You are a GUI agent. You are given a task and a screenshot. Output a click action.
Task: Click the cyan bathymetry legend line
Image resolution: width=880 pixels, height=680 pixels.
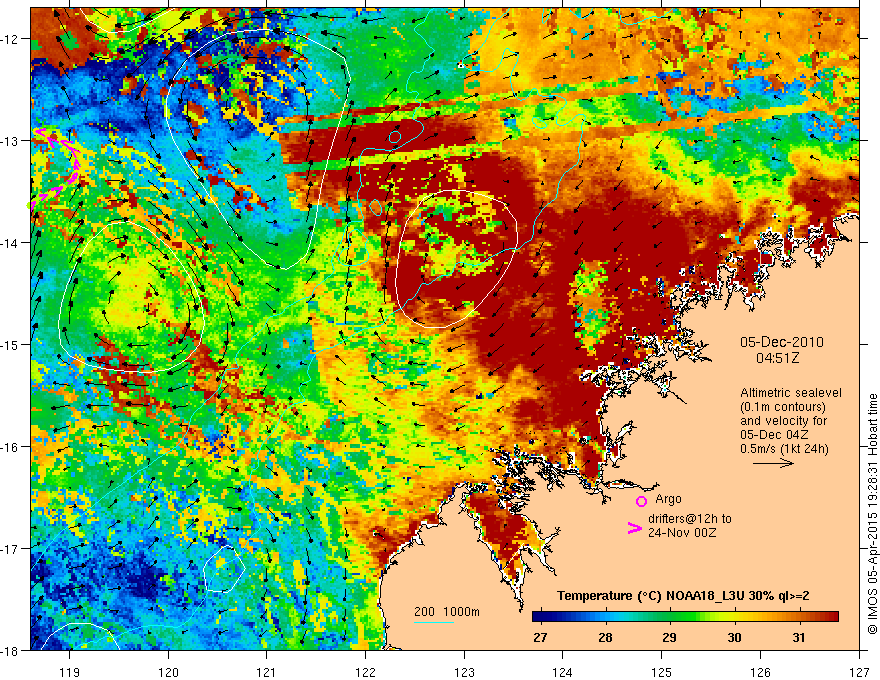[434, 622]
